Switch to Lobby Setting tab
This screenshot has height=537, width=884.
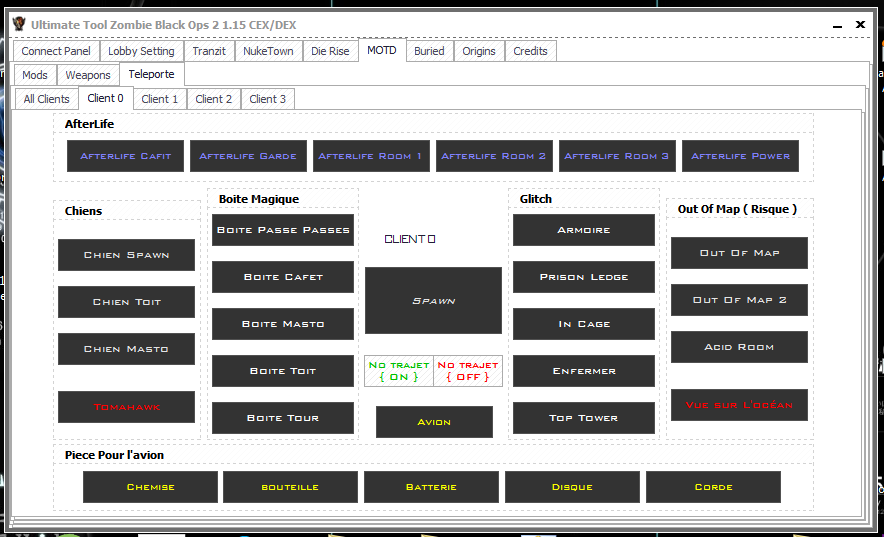coord(141,51)
